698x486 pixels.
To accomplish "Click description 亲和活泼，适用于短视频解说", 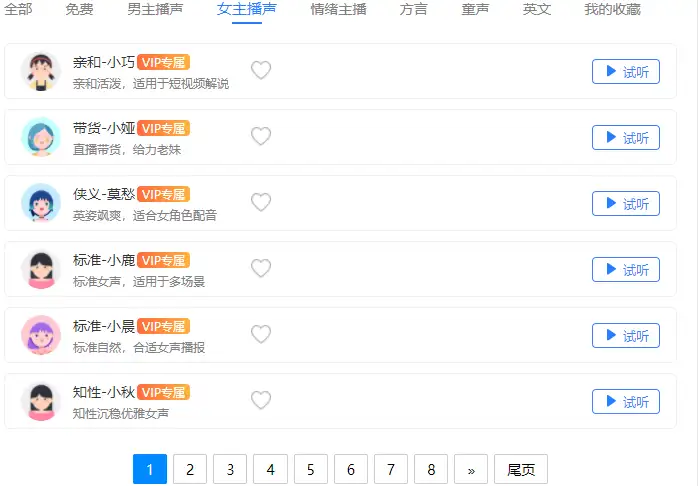I will [151, 84].
